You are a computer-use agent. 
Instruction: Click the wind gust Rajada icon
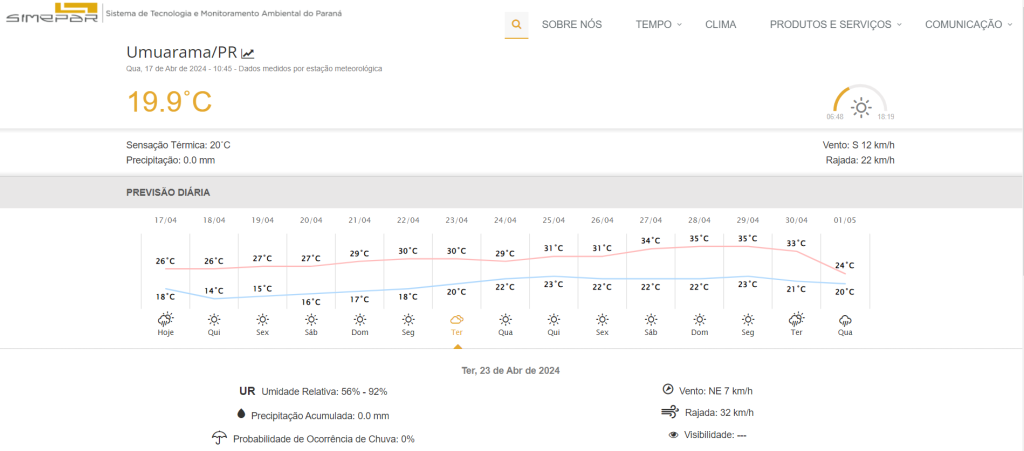pyautogui.click(x=670, y=412)
